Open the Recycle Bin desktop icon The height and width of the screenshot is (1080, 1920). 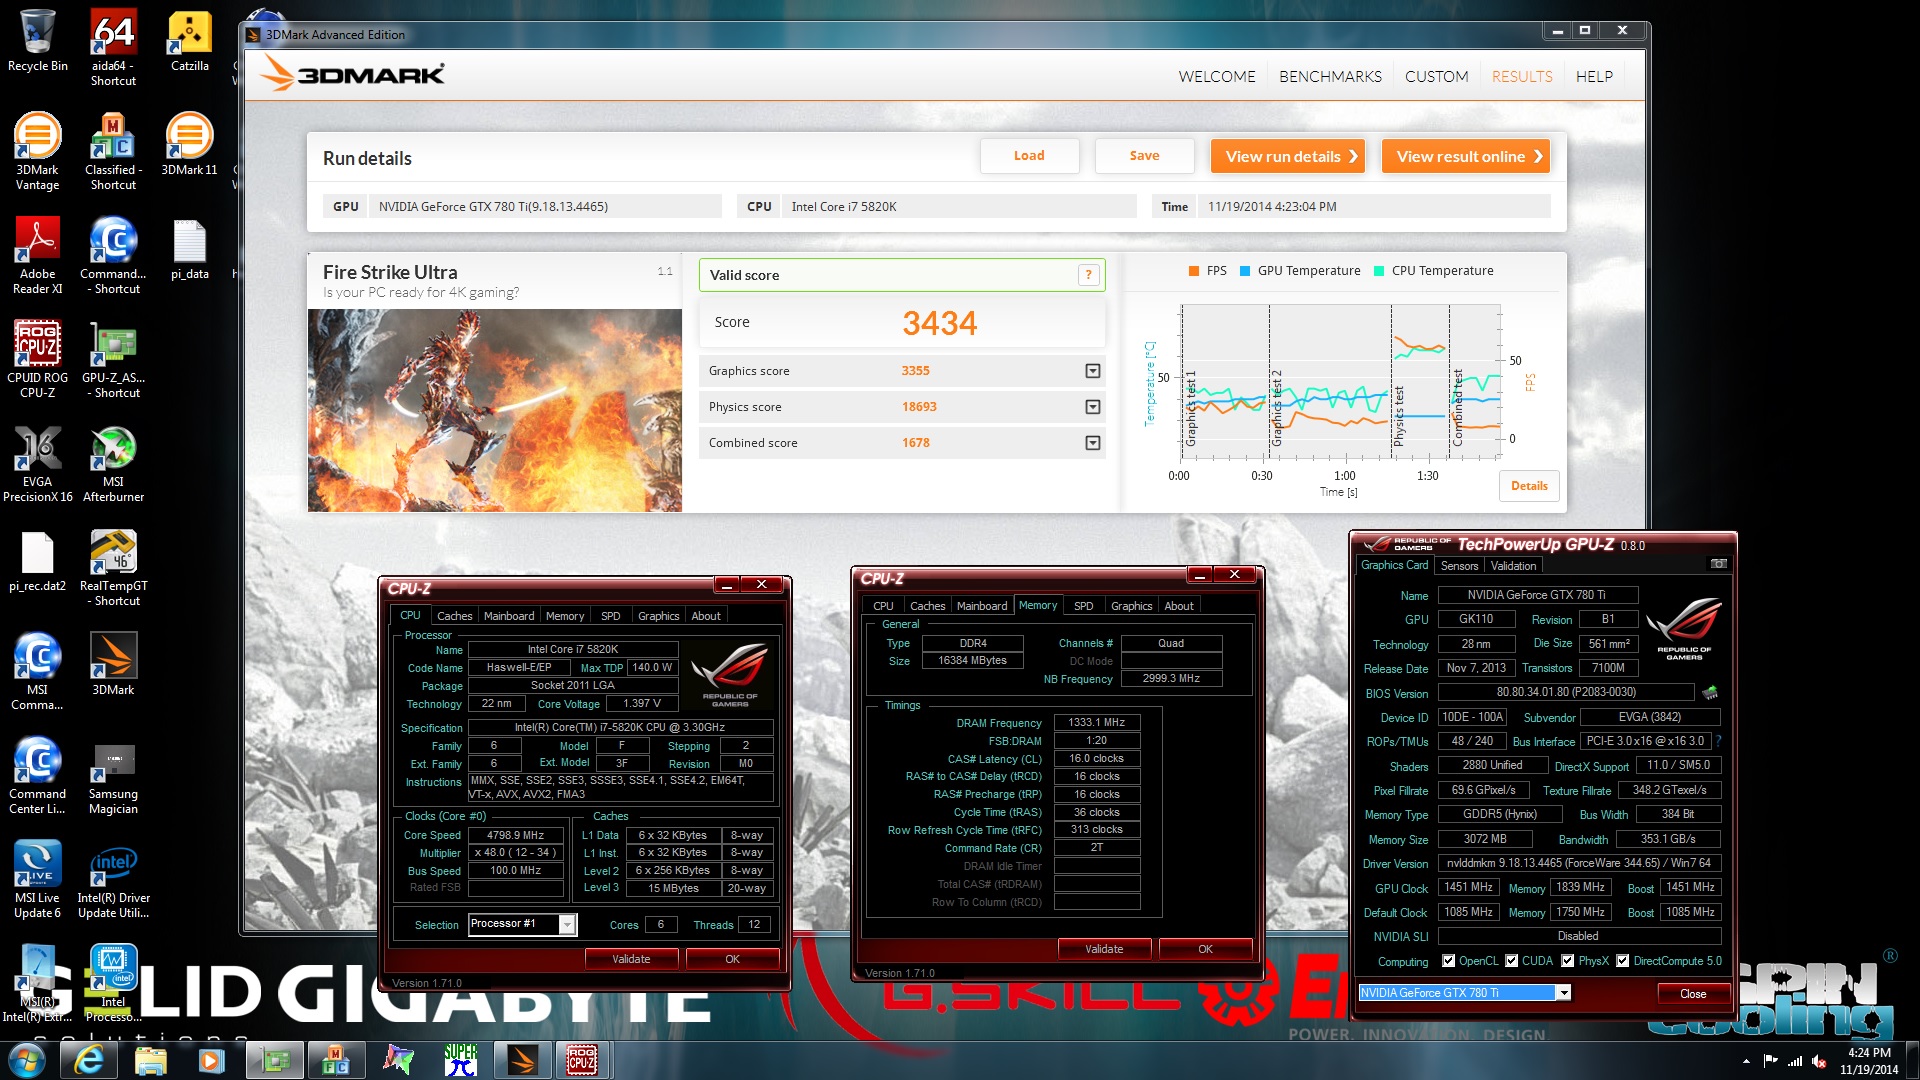click(x=38, y=42)
